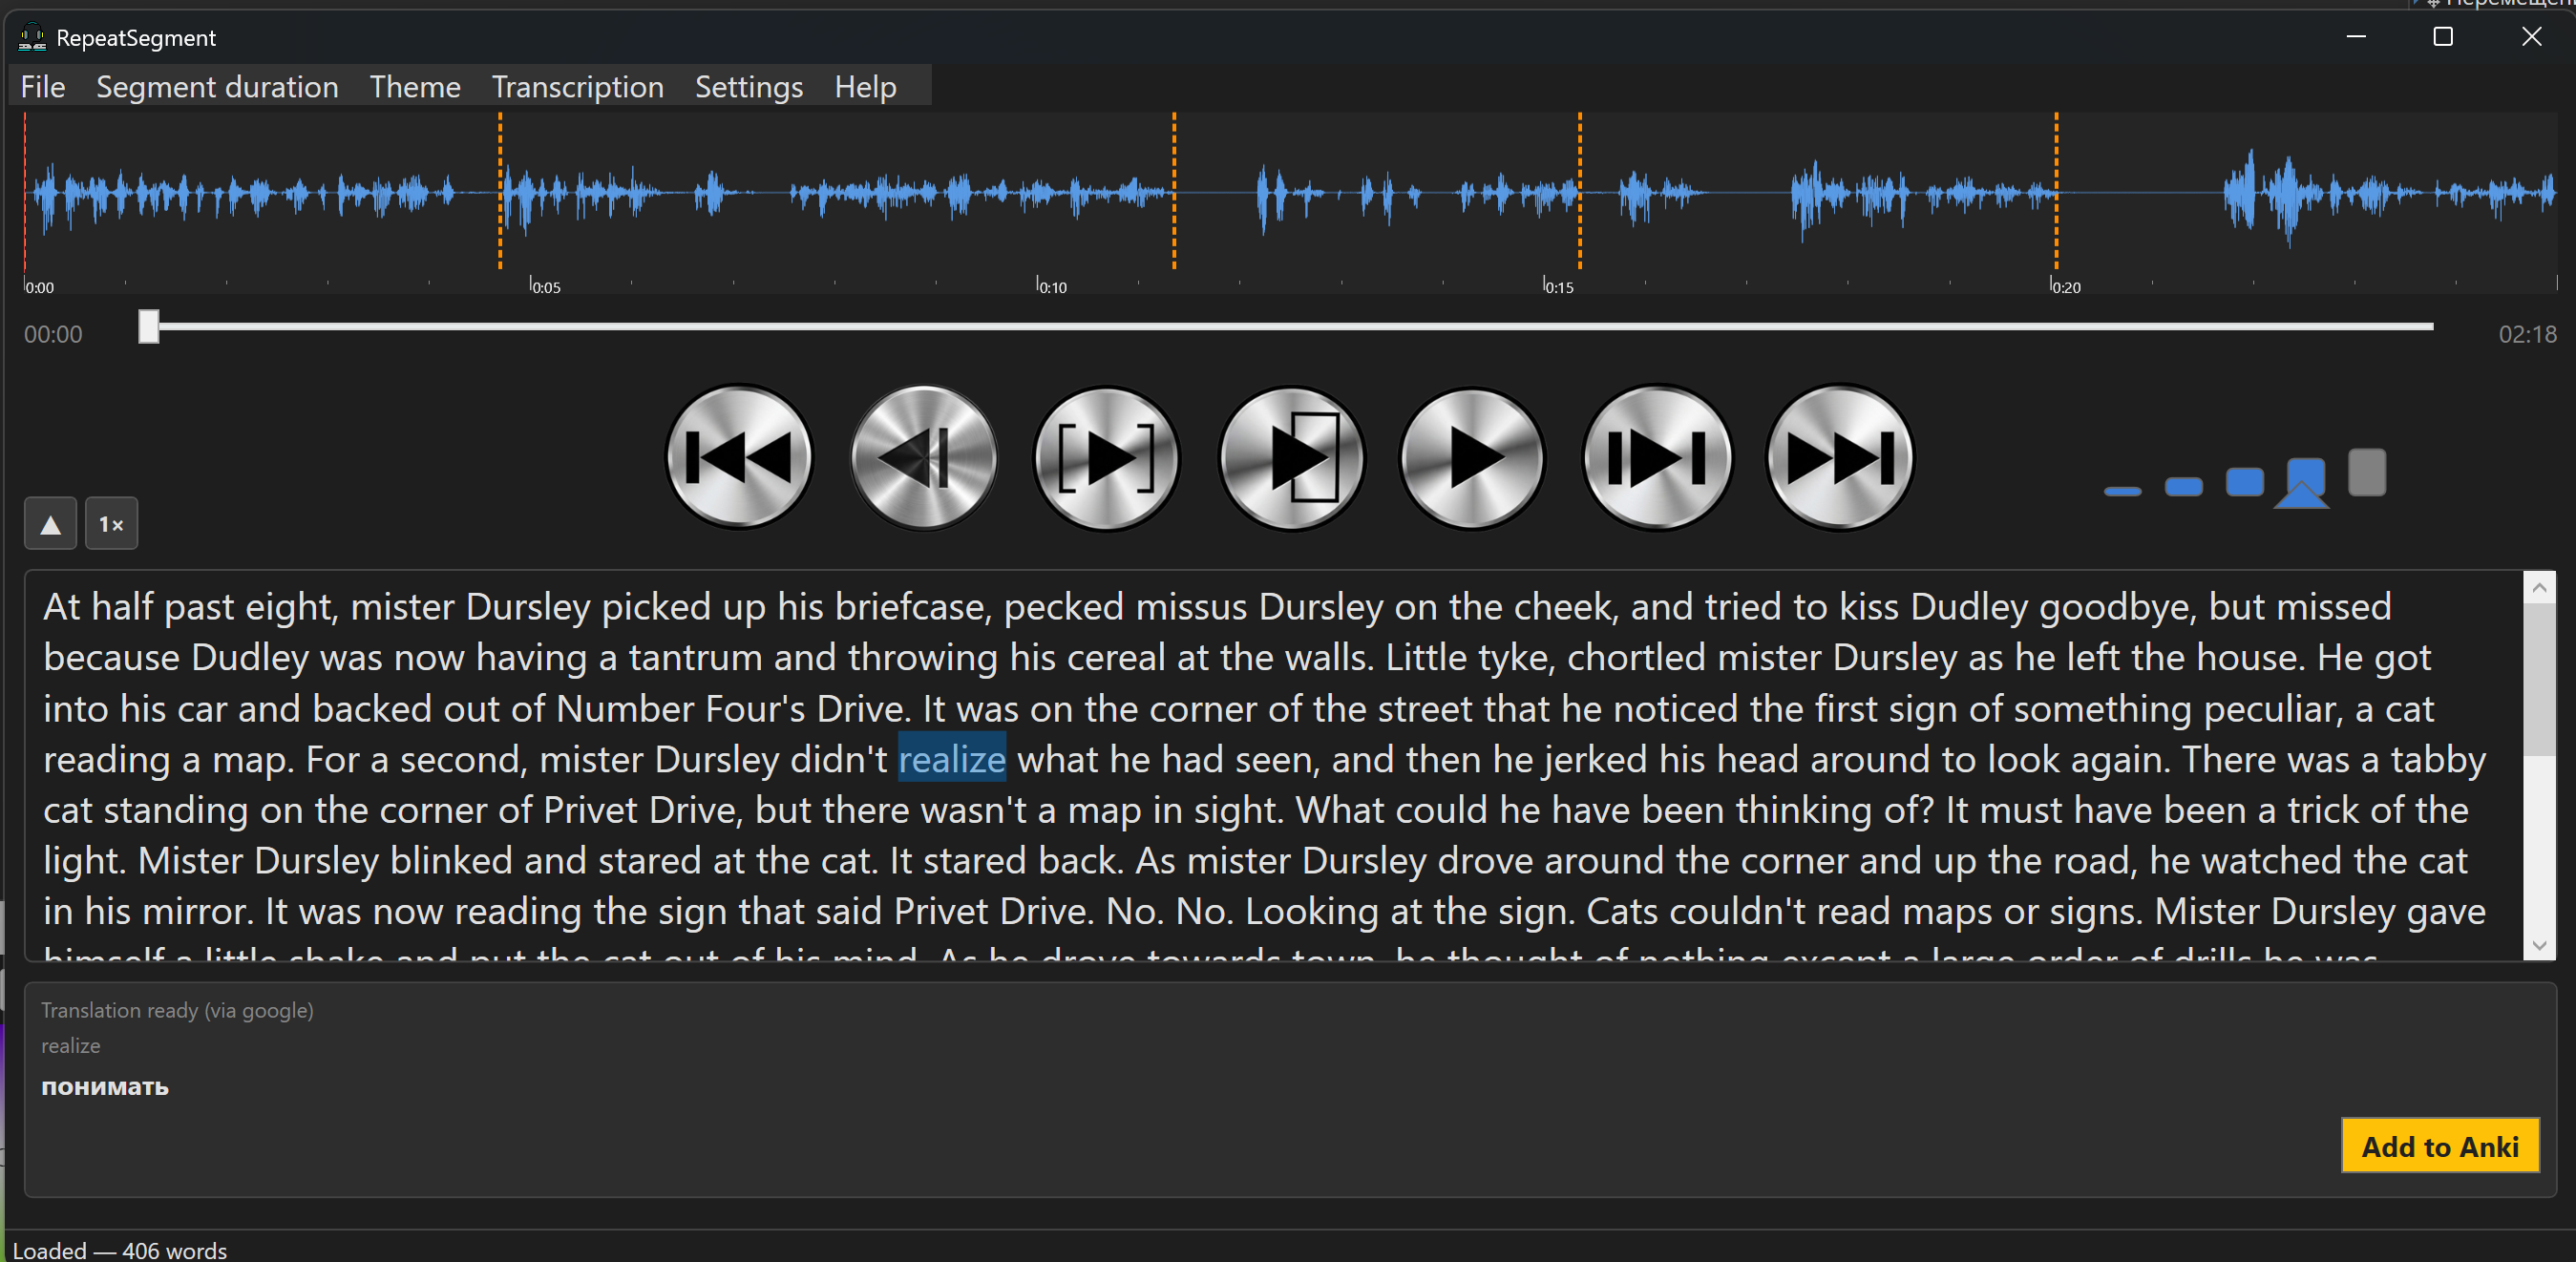This screenshot has width=2576, height=1262.
Task: Click the play button with the rectangle overlay
Action: pyautogui.click(x=1290, y=458)
